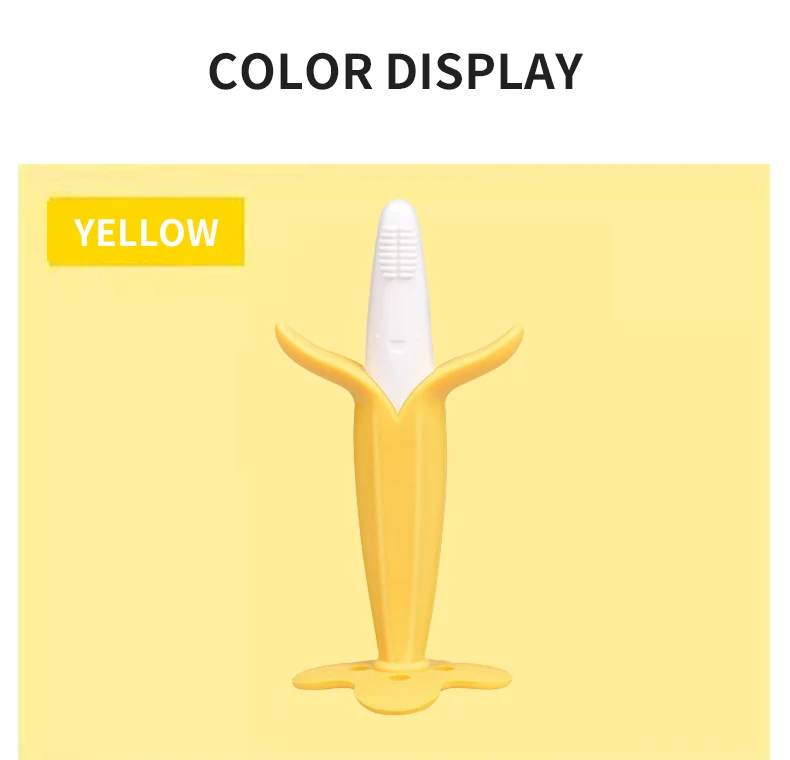790x760 pixels.
Task: Click the long yellow handle of the teether
Action: coord(401,529)
